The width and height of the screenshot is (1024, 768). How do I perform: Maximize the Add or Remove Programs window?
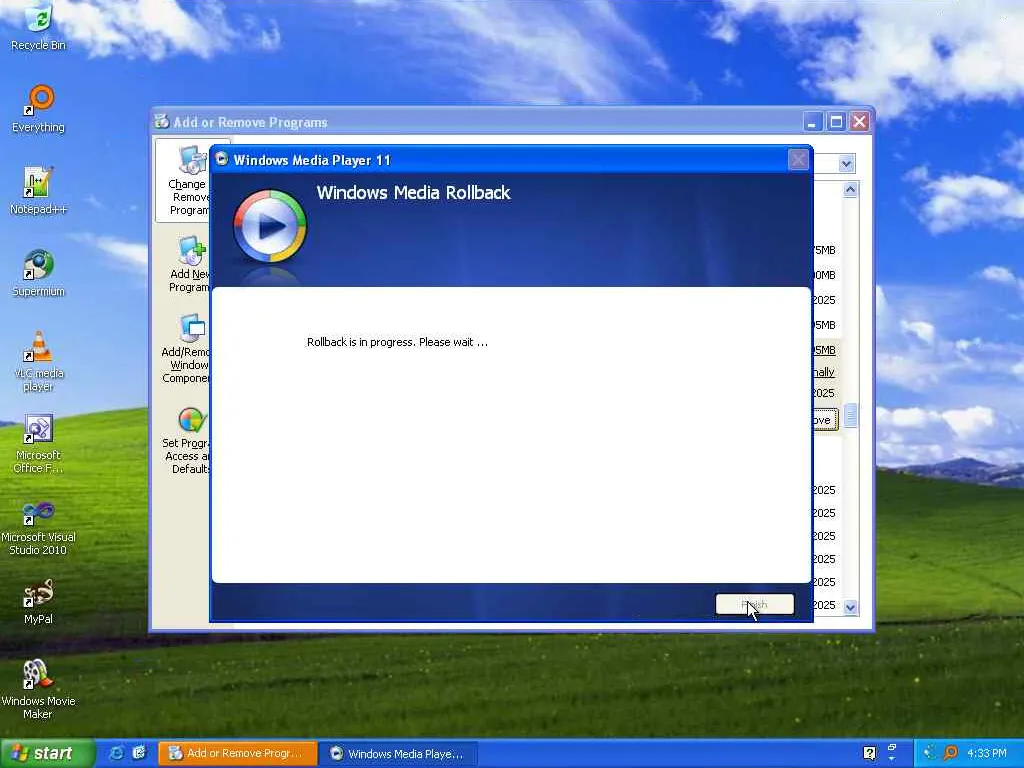coord(836,121)
